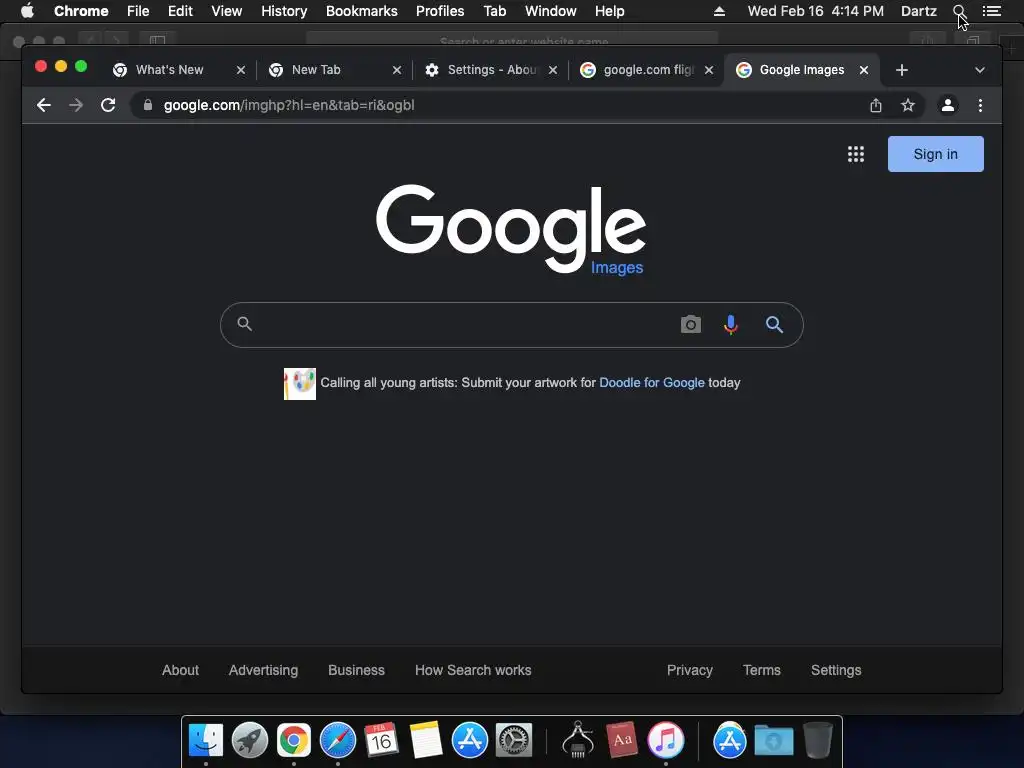Close the google.com flights tab

point(709,70)
